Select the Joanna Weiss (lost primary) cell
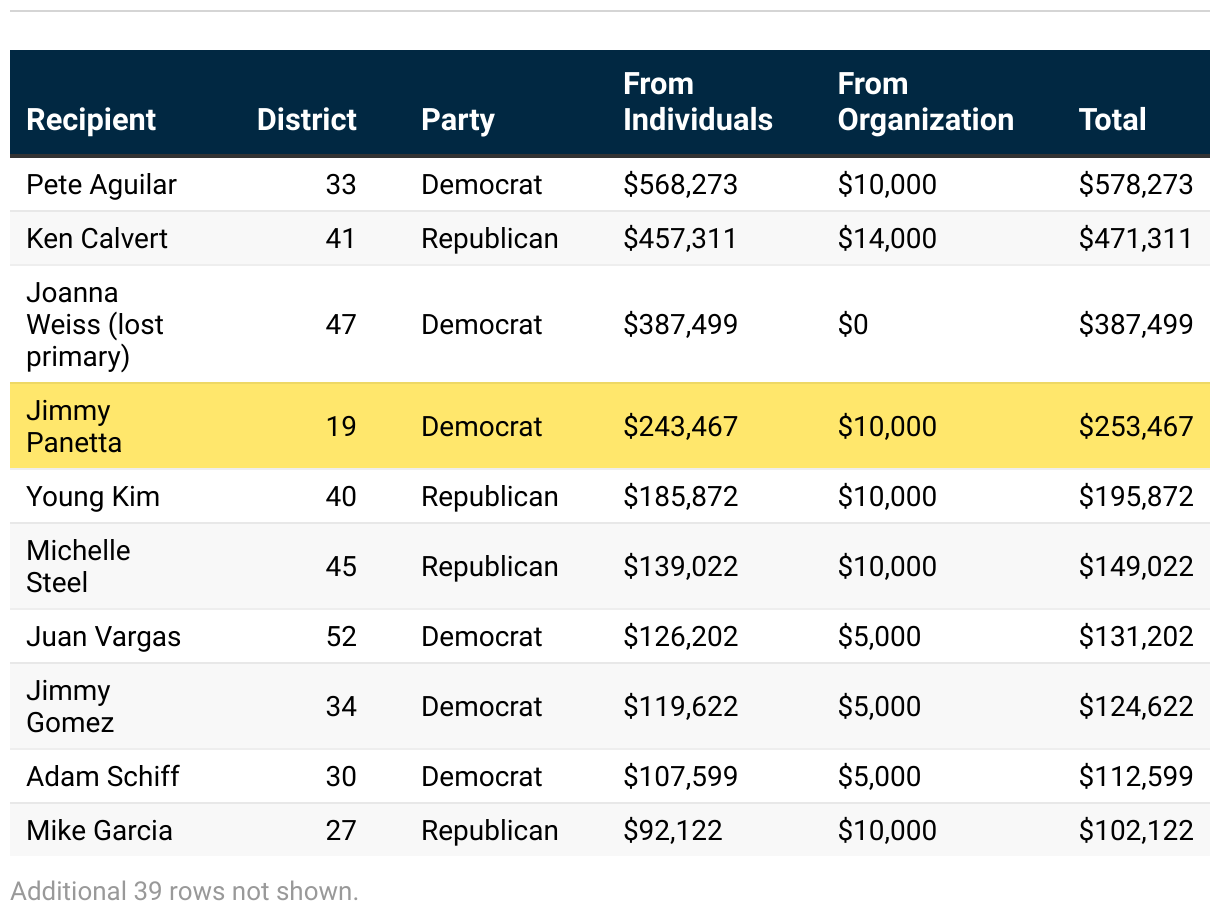This screenshot has height=916, width=1220. pos(95,325)
